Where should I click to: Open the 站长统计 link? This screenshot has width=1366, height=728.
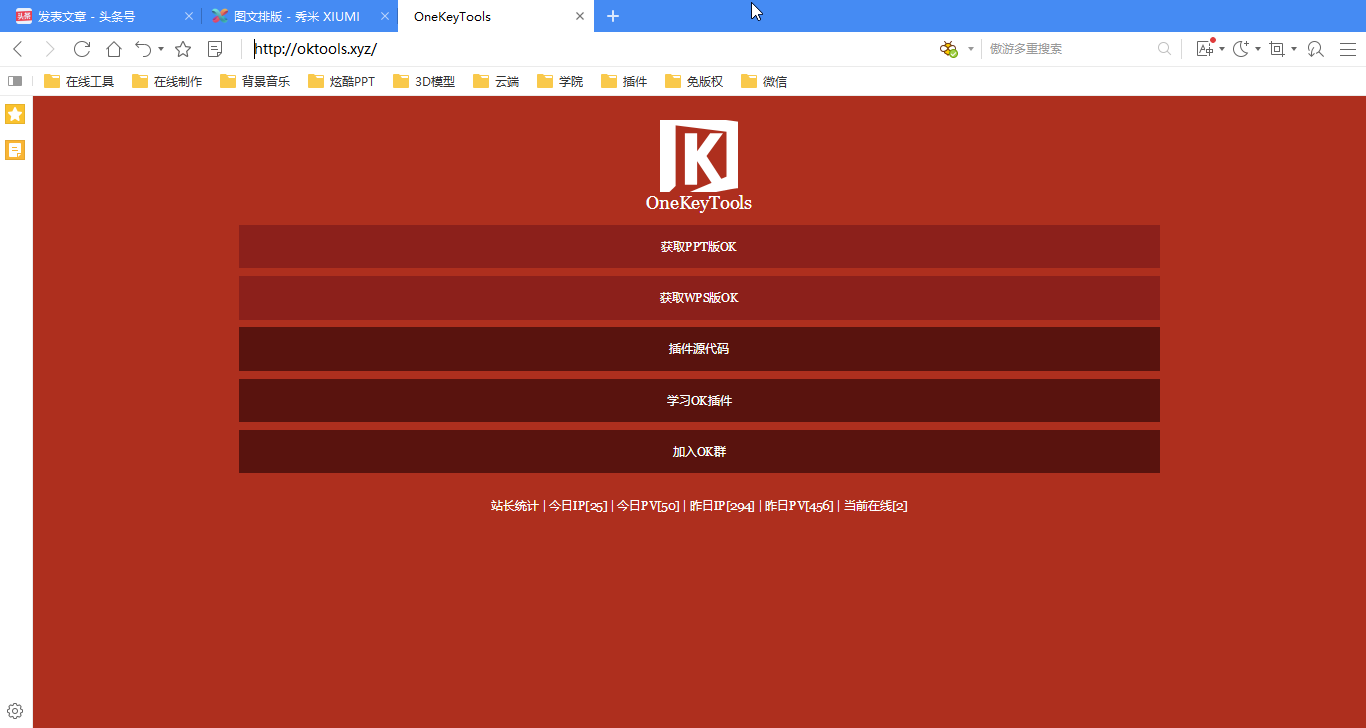click(x=514, y=506)
